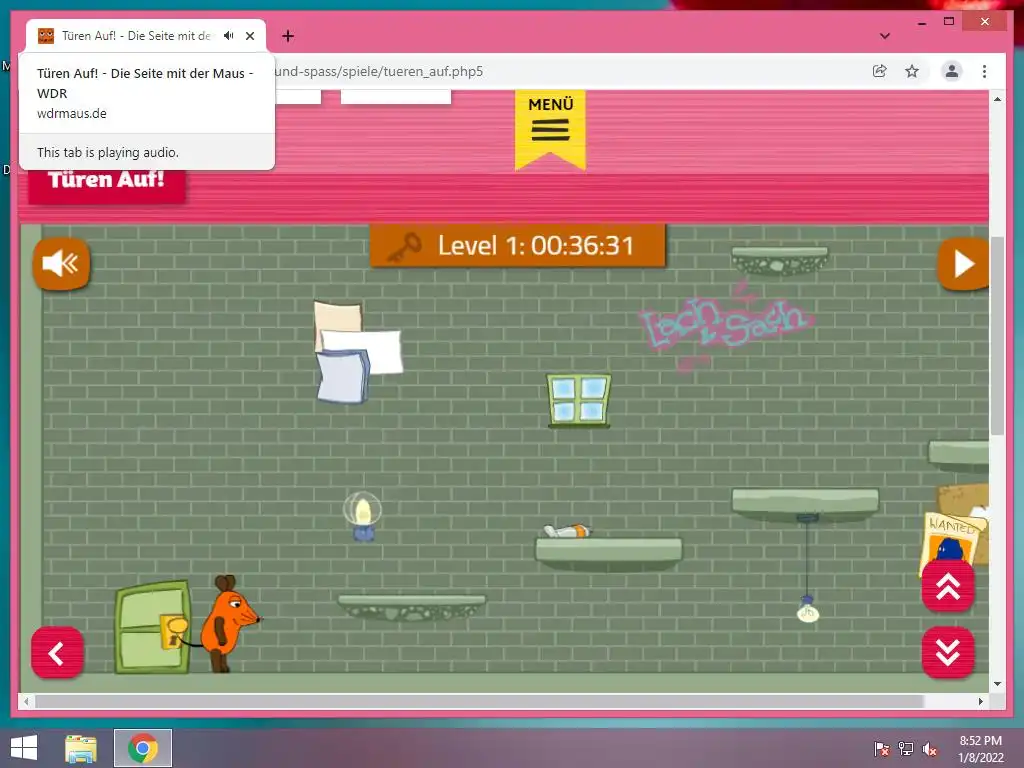1024x768 pixels.
Task: Click the tray network icon
Action: 906,749
